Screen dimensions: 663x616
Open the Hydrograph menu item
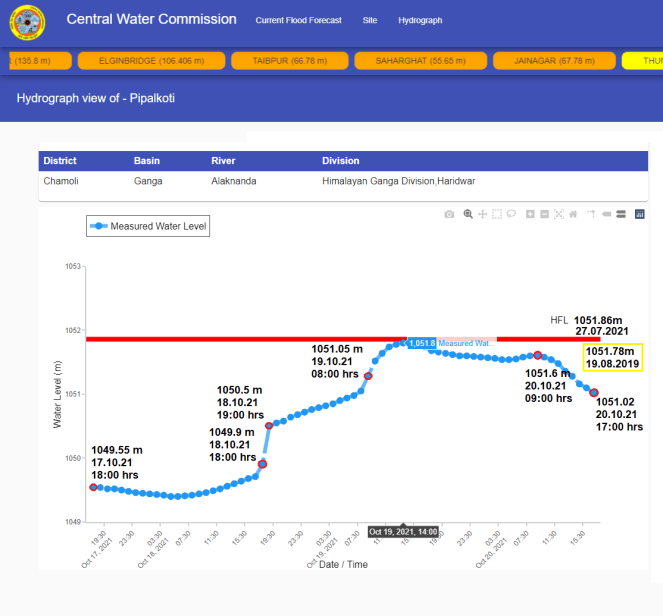420,20
